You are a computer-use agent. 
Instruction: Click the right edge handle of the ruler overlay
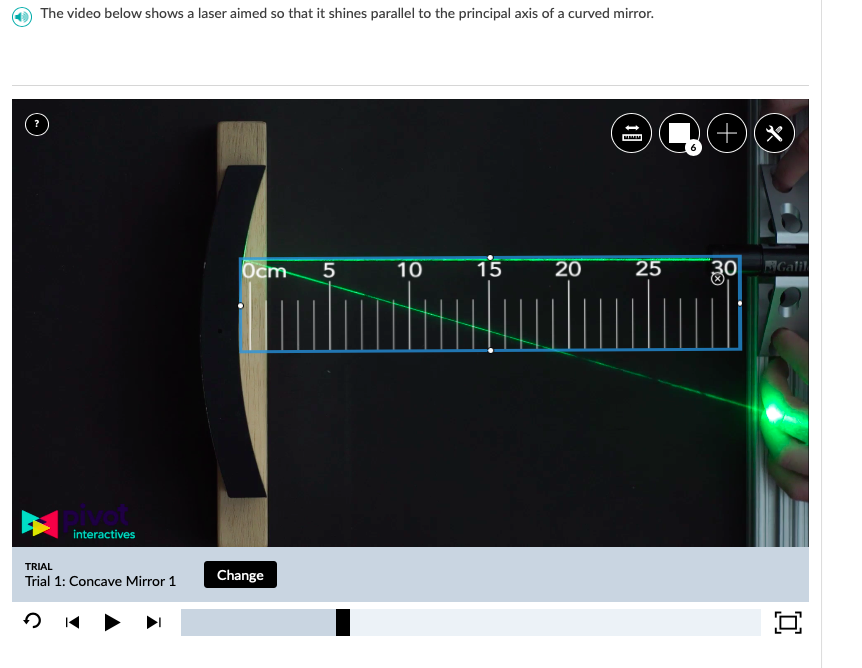pyautogui.click(x=739, y=301)
